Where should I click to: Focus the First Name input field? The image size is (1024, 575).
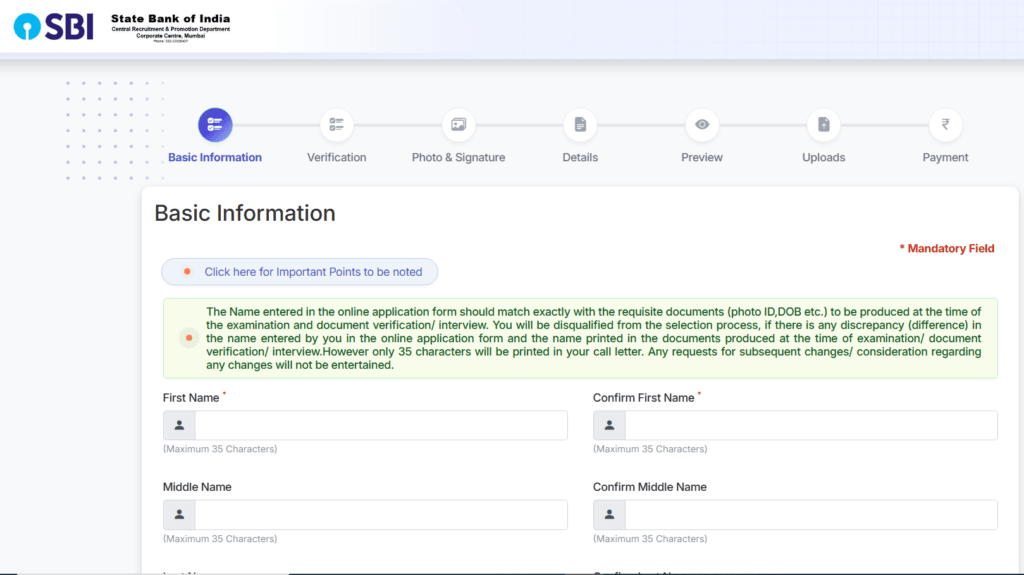point(381,425)
